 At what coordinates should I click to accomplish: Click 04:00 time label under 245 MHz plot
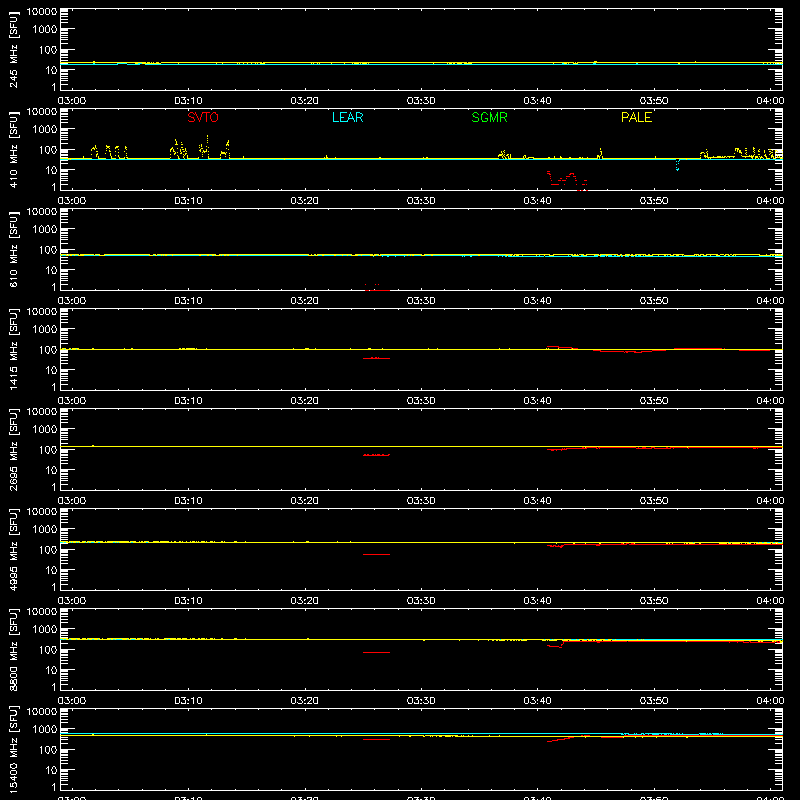[x=770, y=101]
